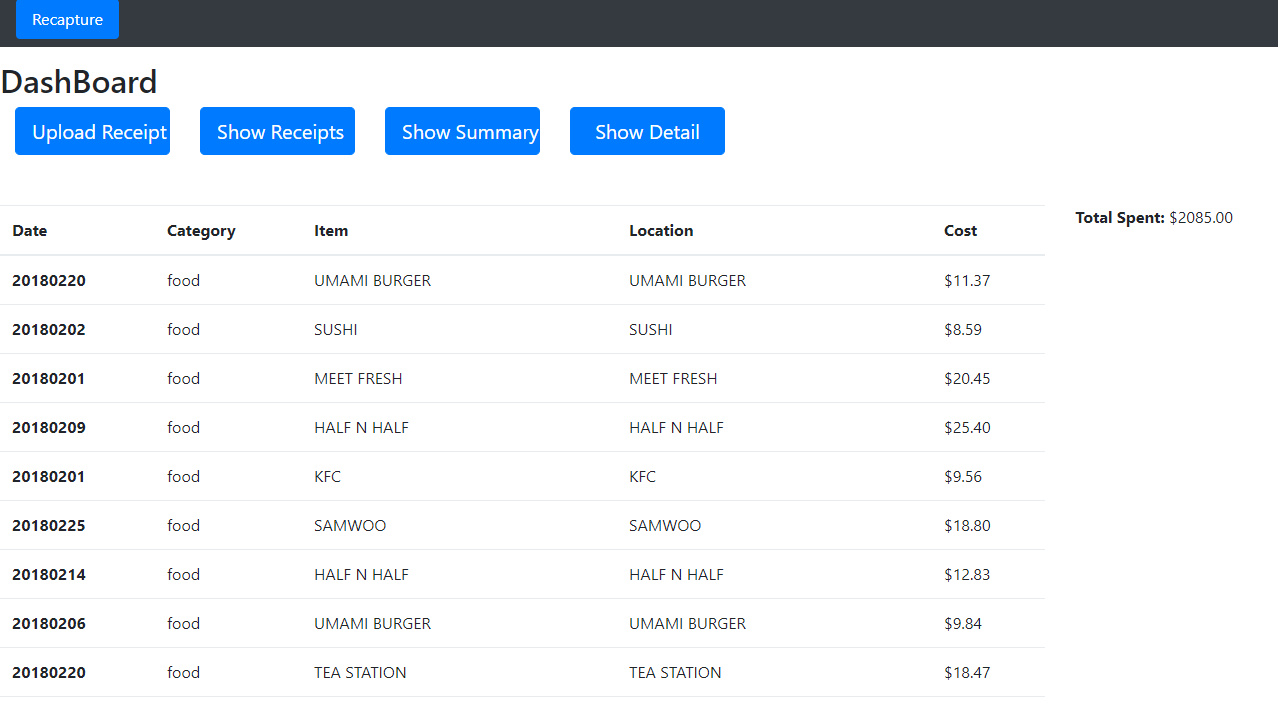Click UMAMI BURGER location in $11.37 row
Image resolution: width=1278 pixels, height=708 pixels.
tap(687, 280)
